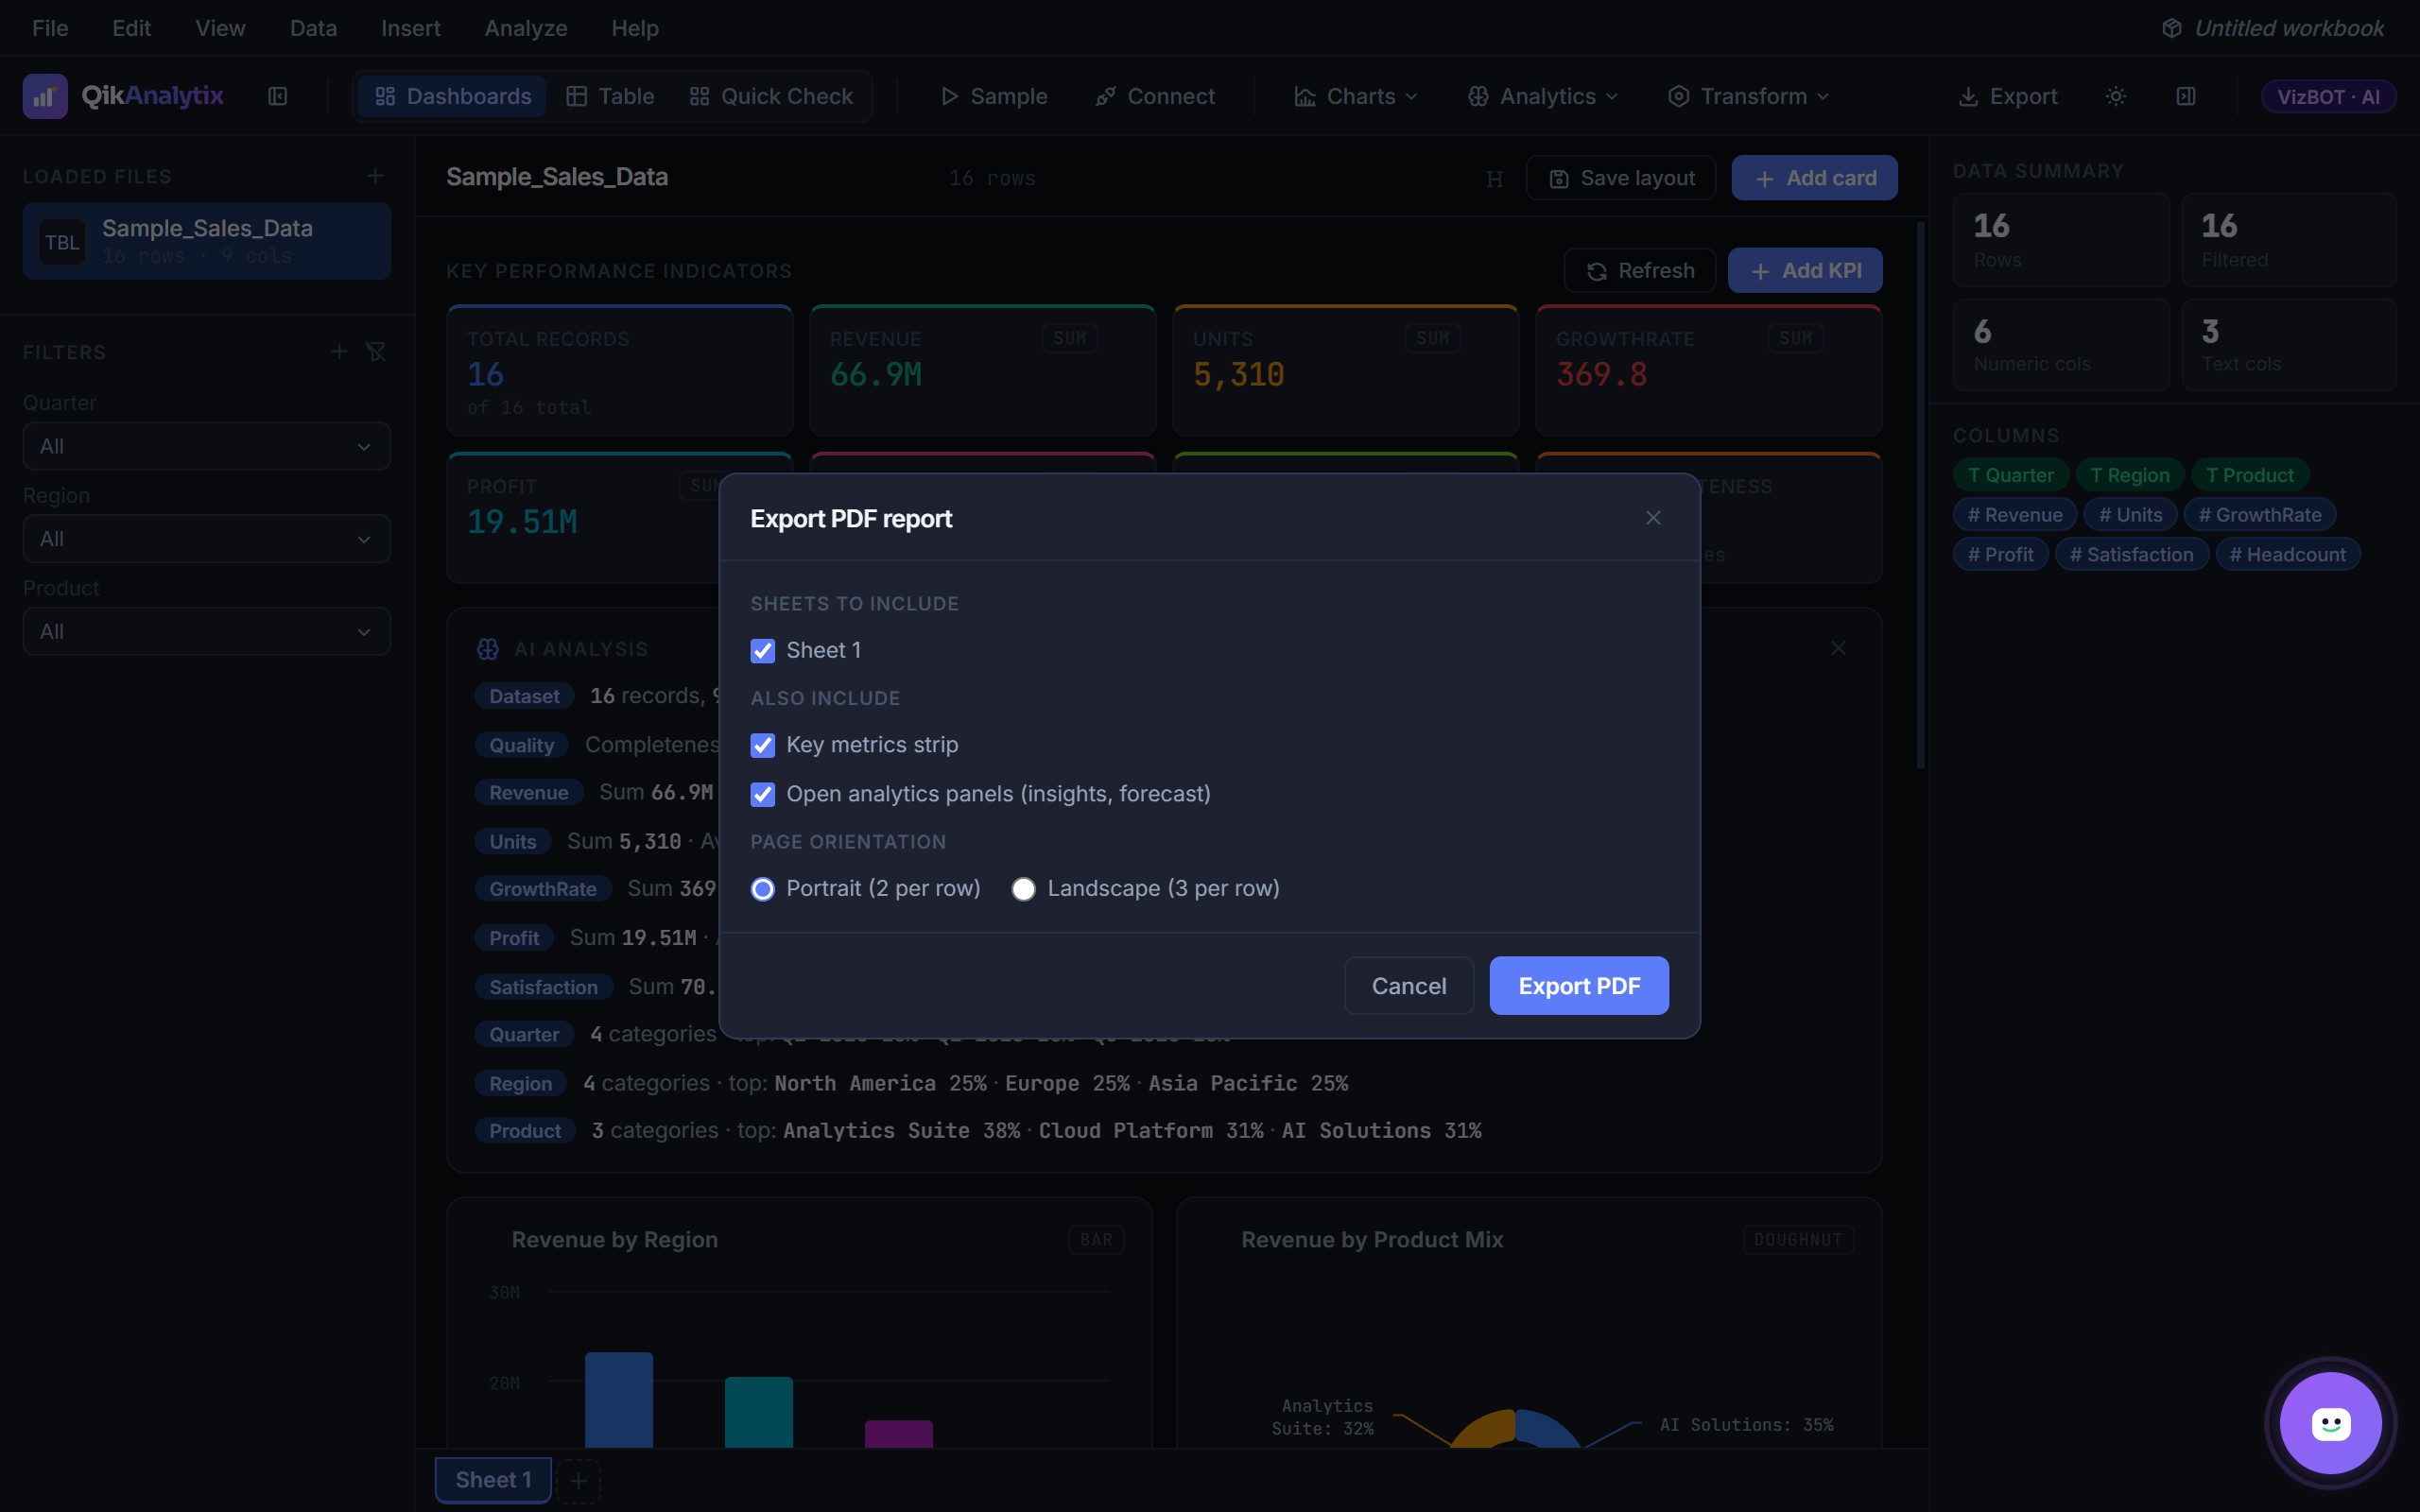This screenshot has width=2420, height=1512.
Task: Open the View menu
Action: [x=220, y=28]
